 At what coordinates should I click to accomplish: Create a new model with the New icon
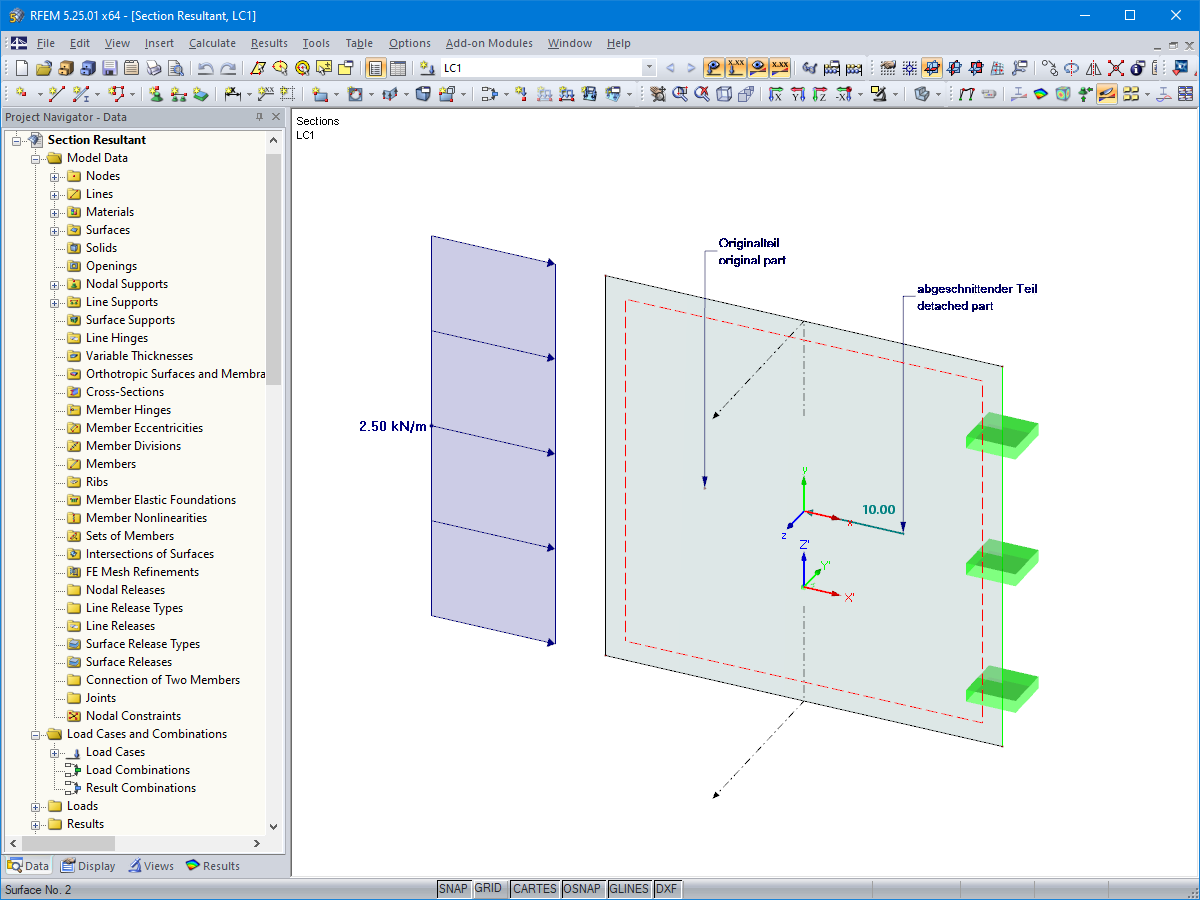[21, 67]
